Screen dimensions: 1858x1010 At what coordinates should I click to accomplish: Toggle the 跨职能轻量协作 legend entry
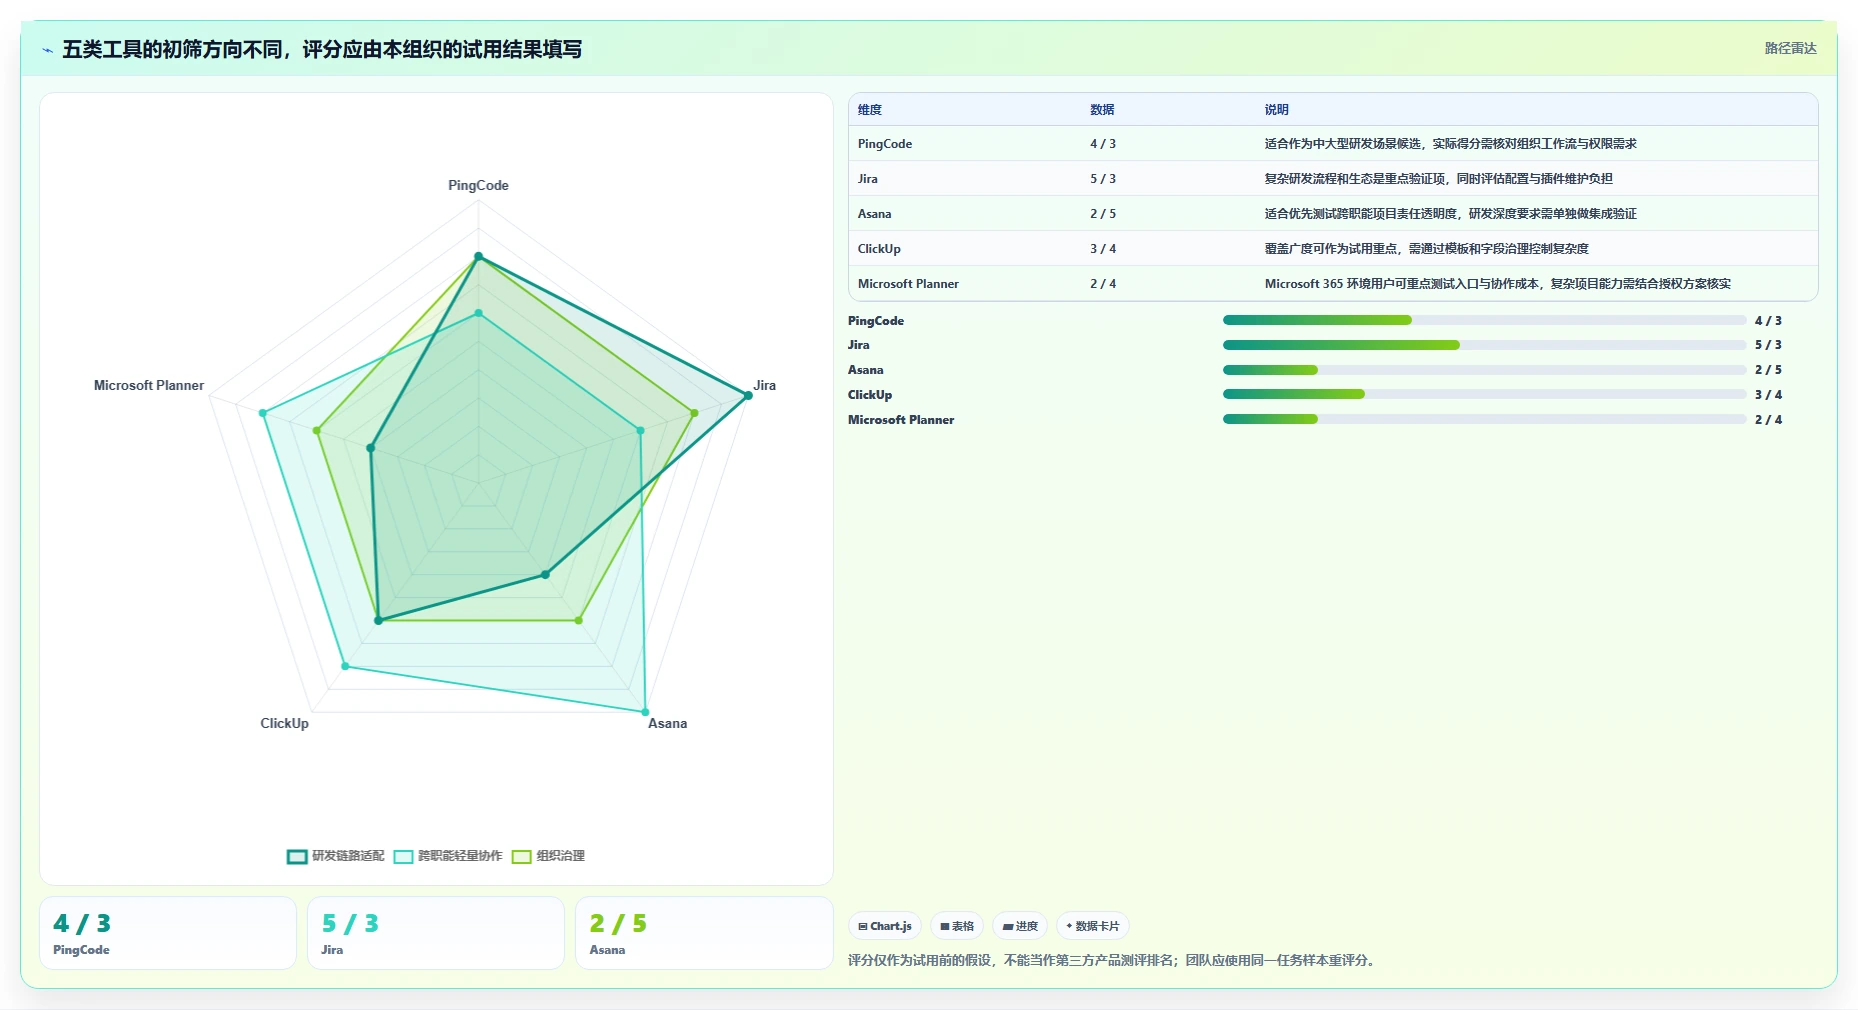pos(448,856)
